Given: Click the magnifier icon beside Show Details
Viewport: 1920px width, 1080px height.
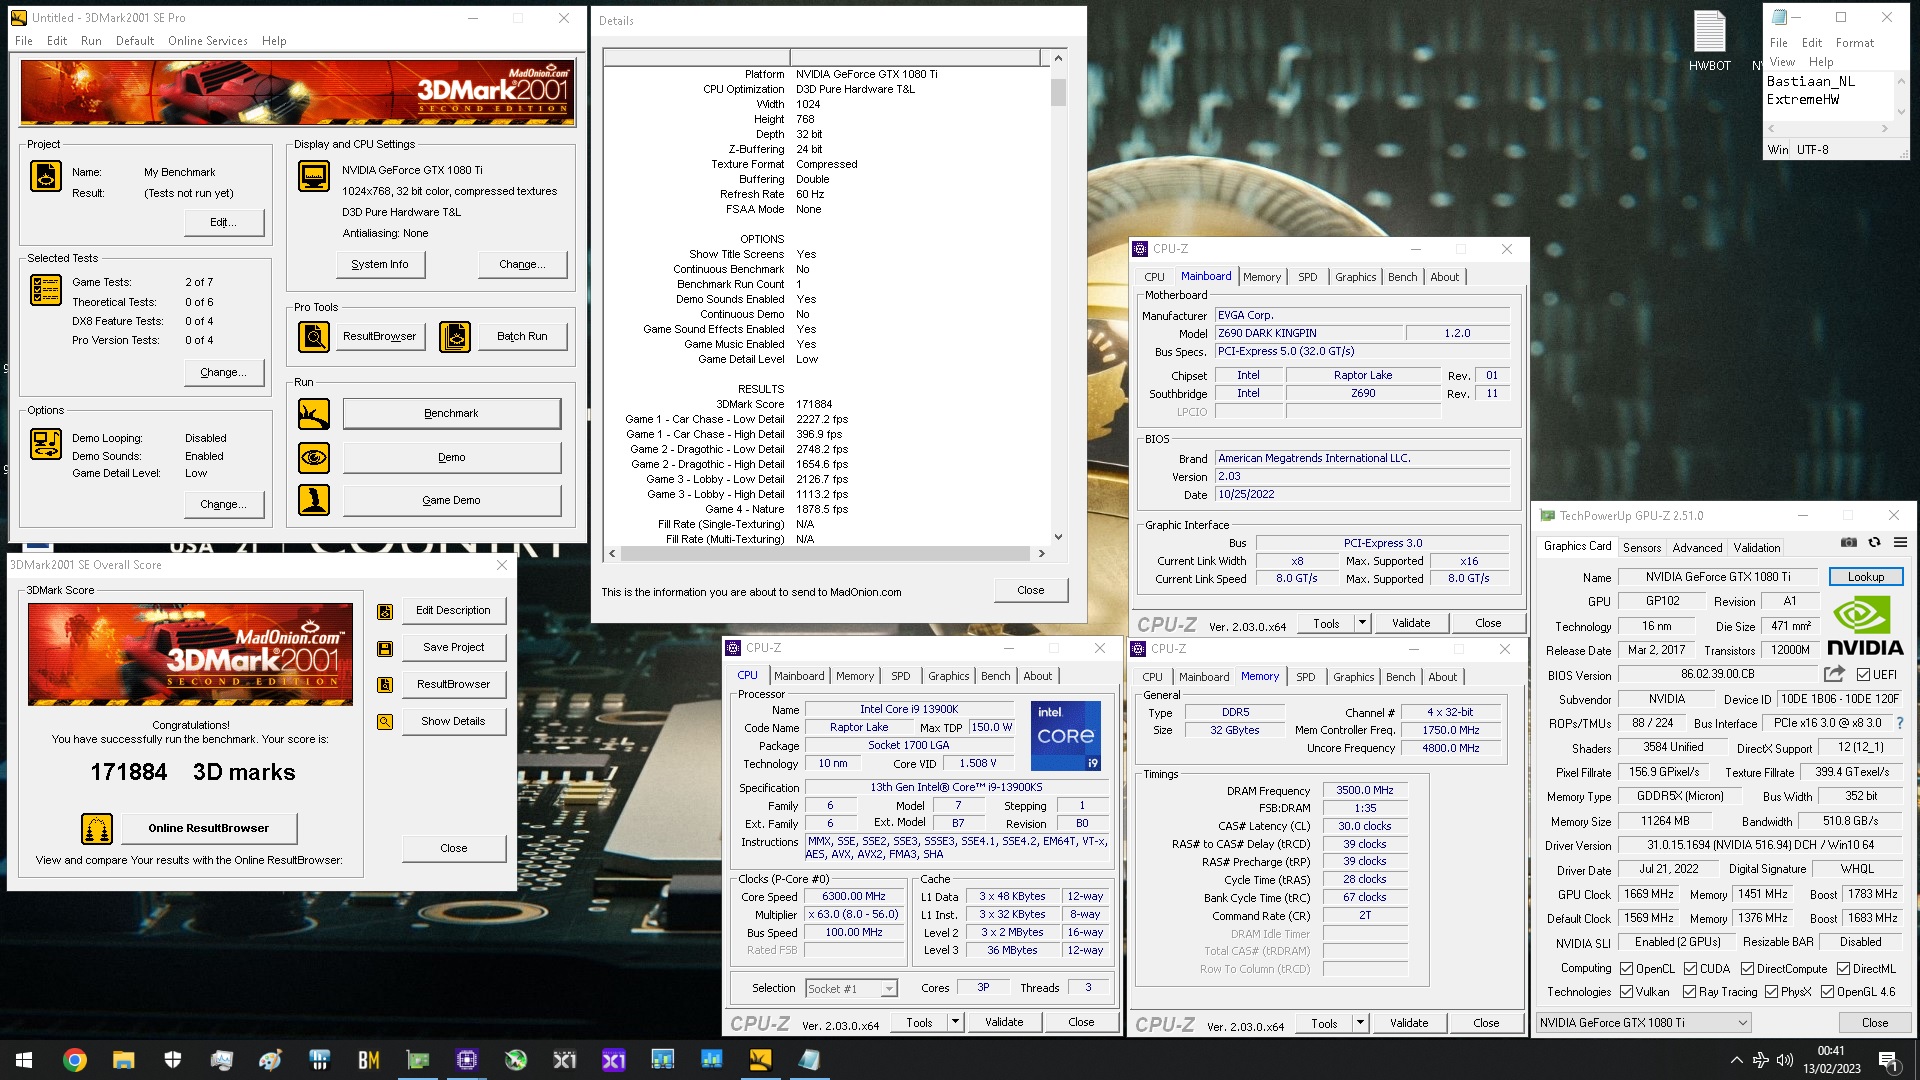Looking at the screenshot, I should pos(385,722).
